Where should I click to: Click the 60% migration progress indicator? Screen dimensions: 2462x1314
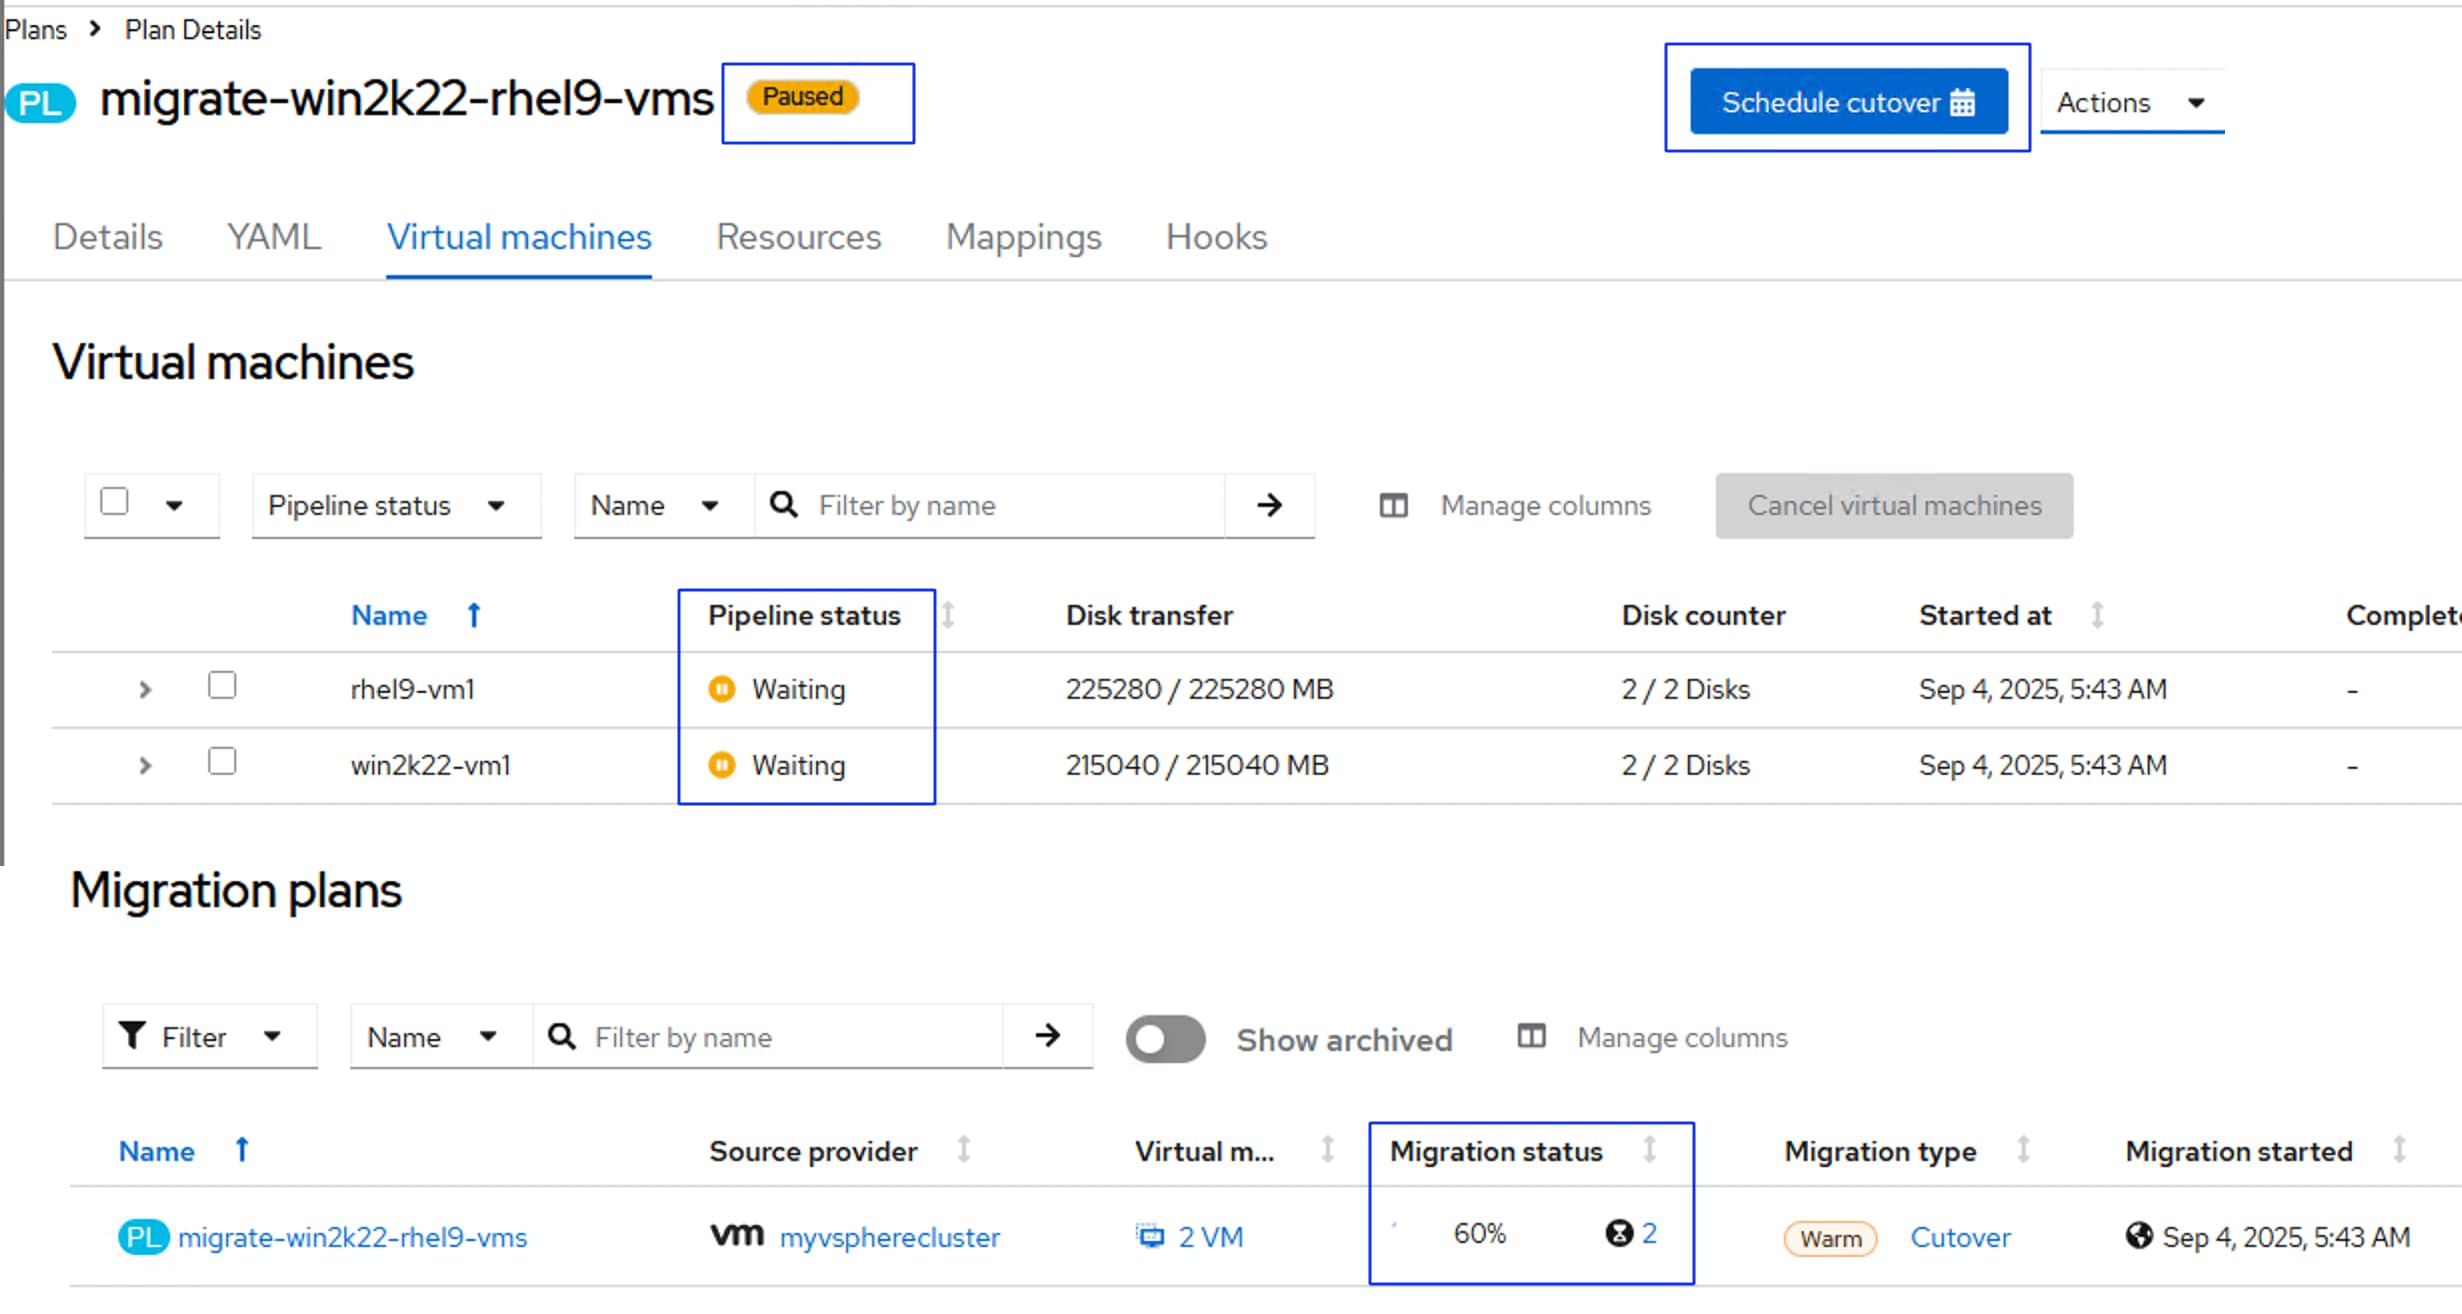(1479, 1234)
